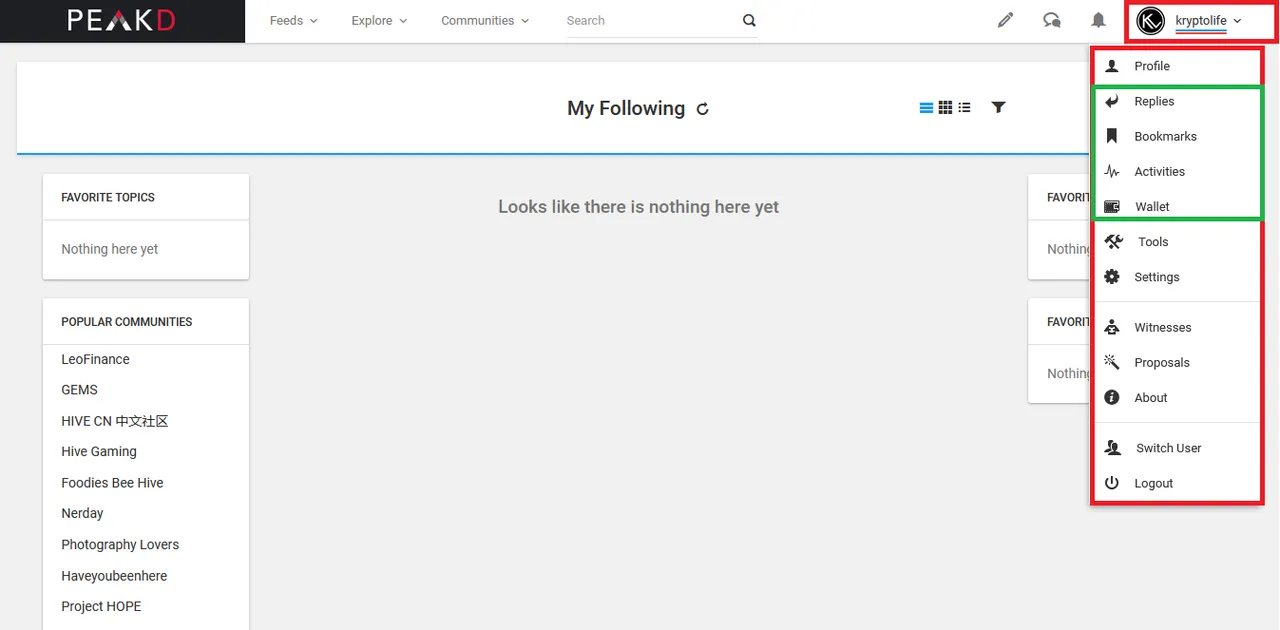Click 'Looks like there is nothing here yet'

pyautogui.click(x=638, y=207)
